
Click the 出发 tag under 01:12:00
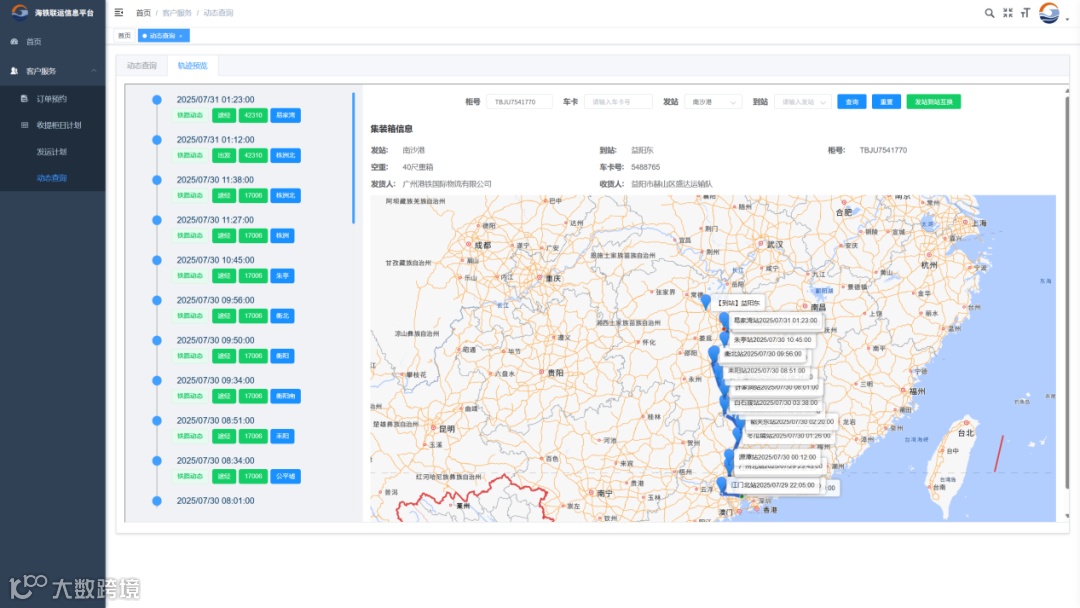point(224,155)
